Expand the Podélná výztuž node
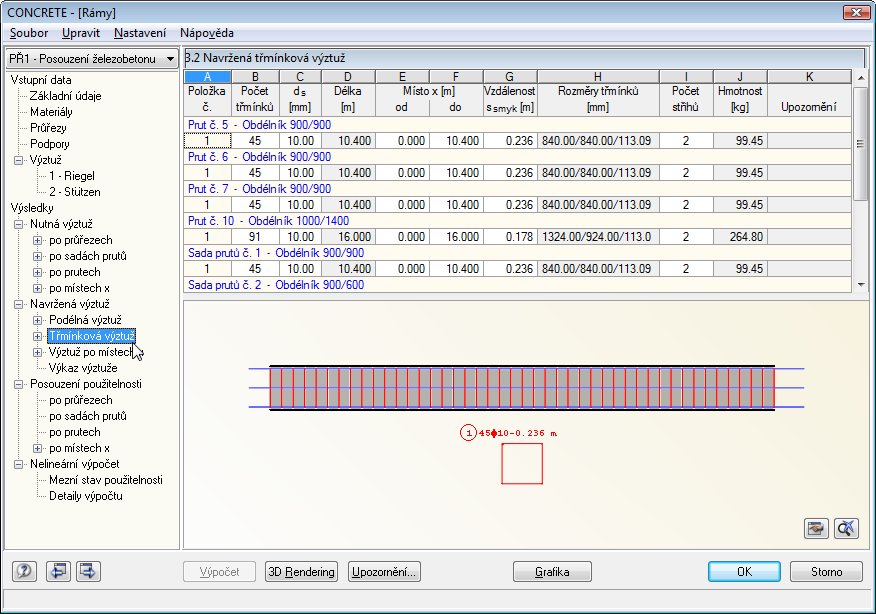This screenshot has height=614, width=876. [37, 320]
